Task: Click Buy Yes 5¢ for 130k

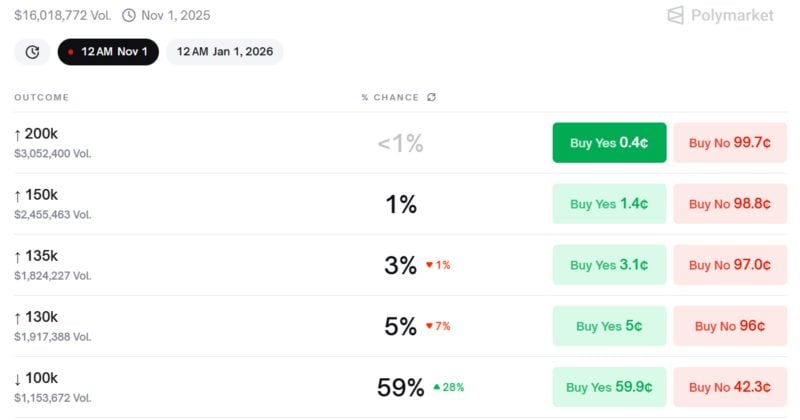Action: pyautogui.click(x=609, y=326)
